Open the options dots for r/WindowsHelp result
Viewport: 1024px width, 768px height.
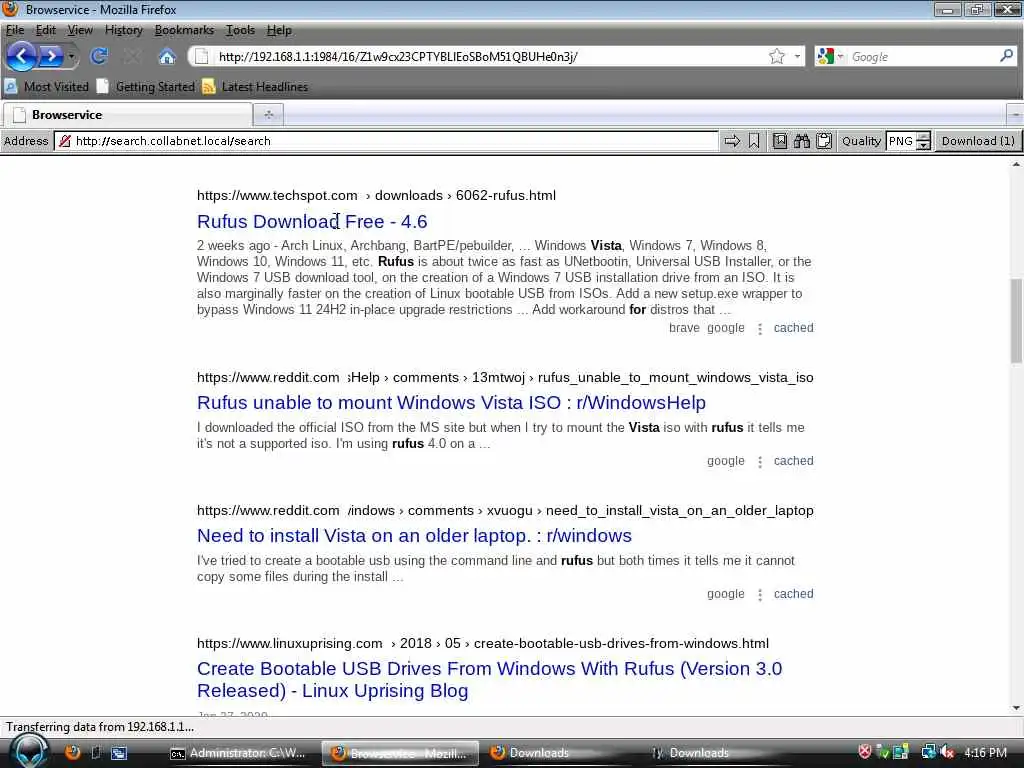click(760, 462)
